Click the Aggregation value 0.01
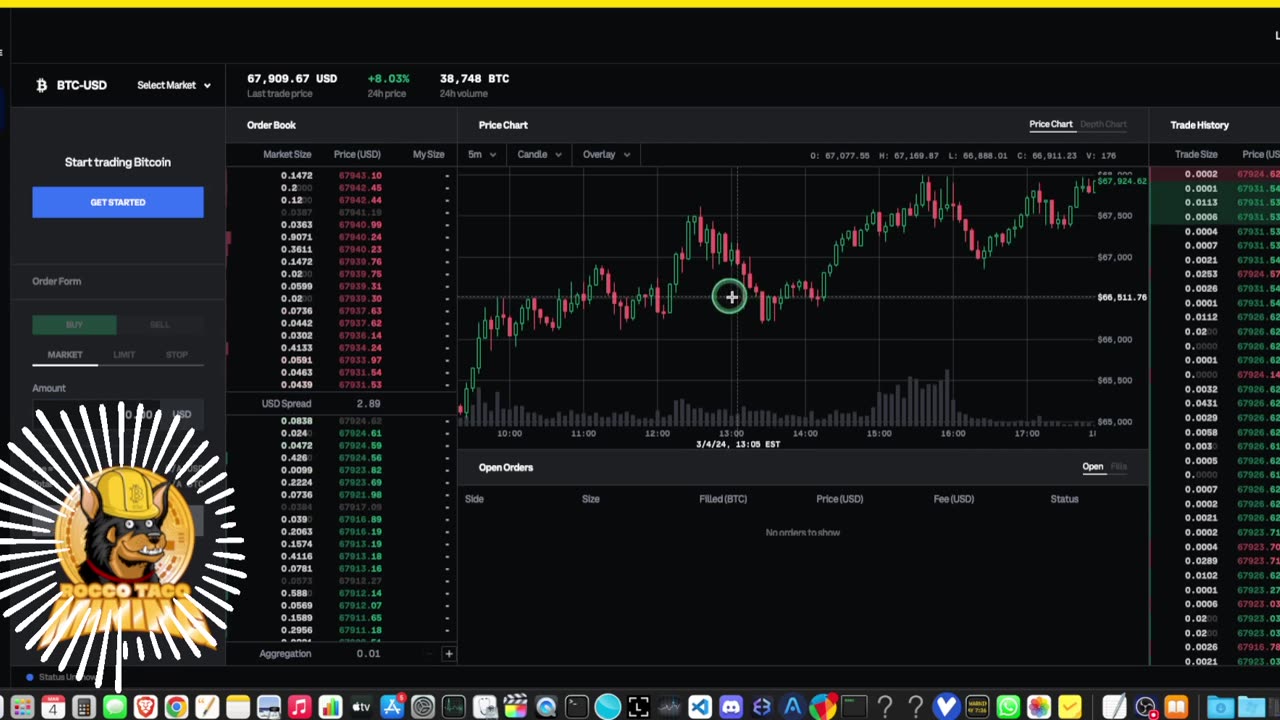 coord(368,654)
